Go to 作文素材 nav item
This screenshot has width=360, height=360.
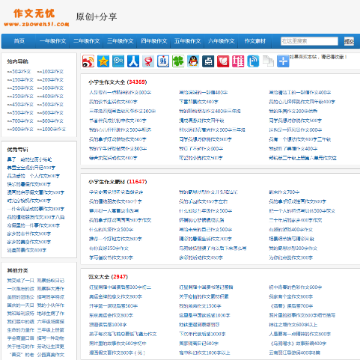255,41
